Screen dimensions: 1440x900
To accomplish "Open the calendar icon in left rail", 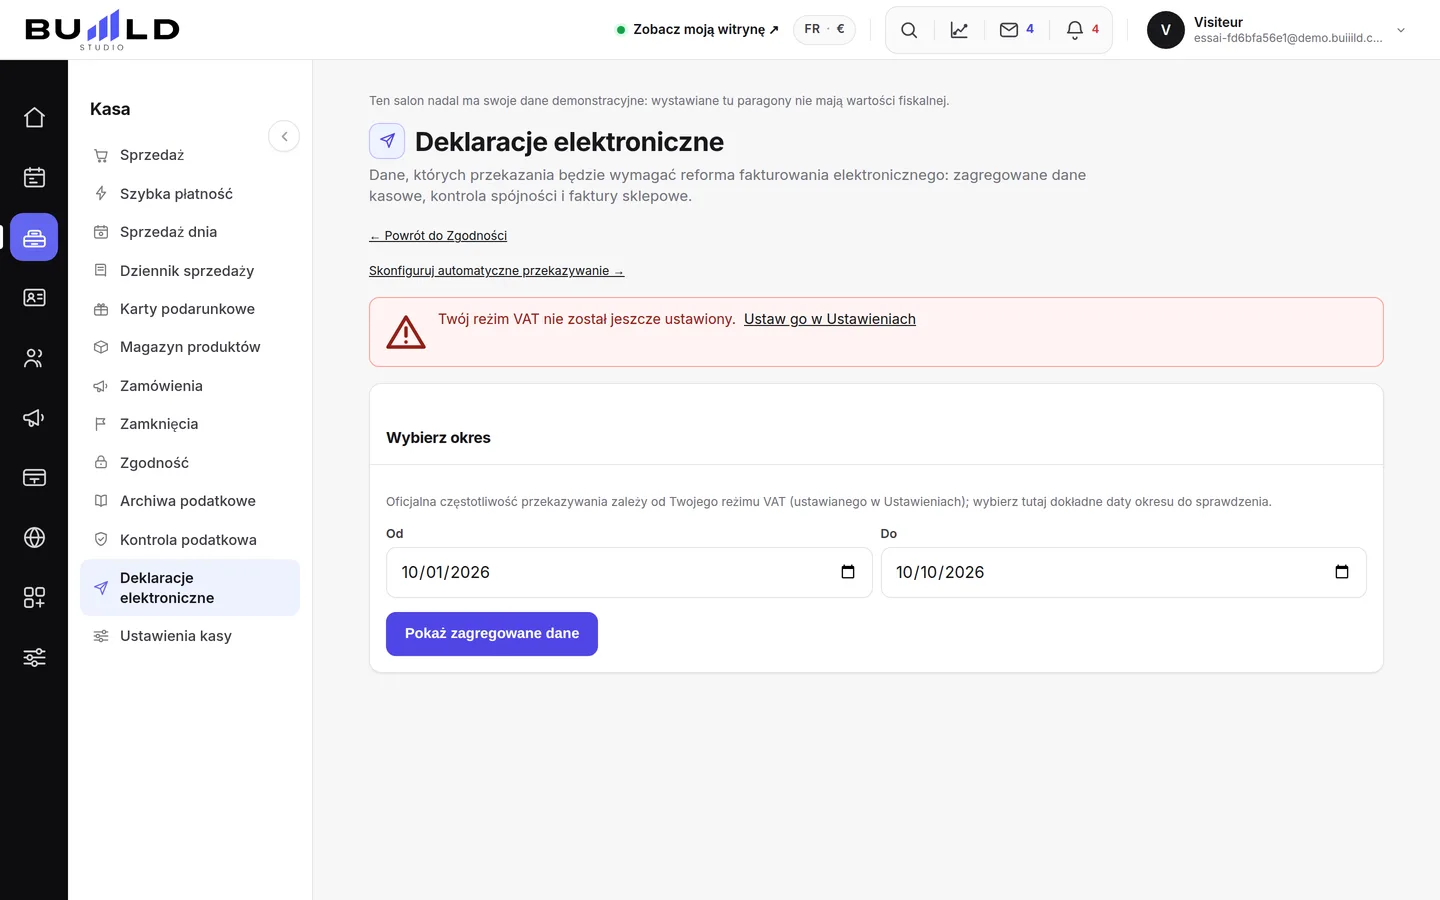I will (x=34, y=177).
